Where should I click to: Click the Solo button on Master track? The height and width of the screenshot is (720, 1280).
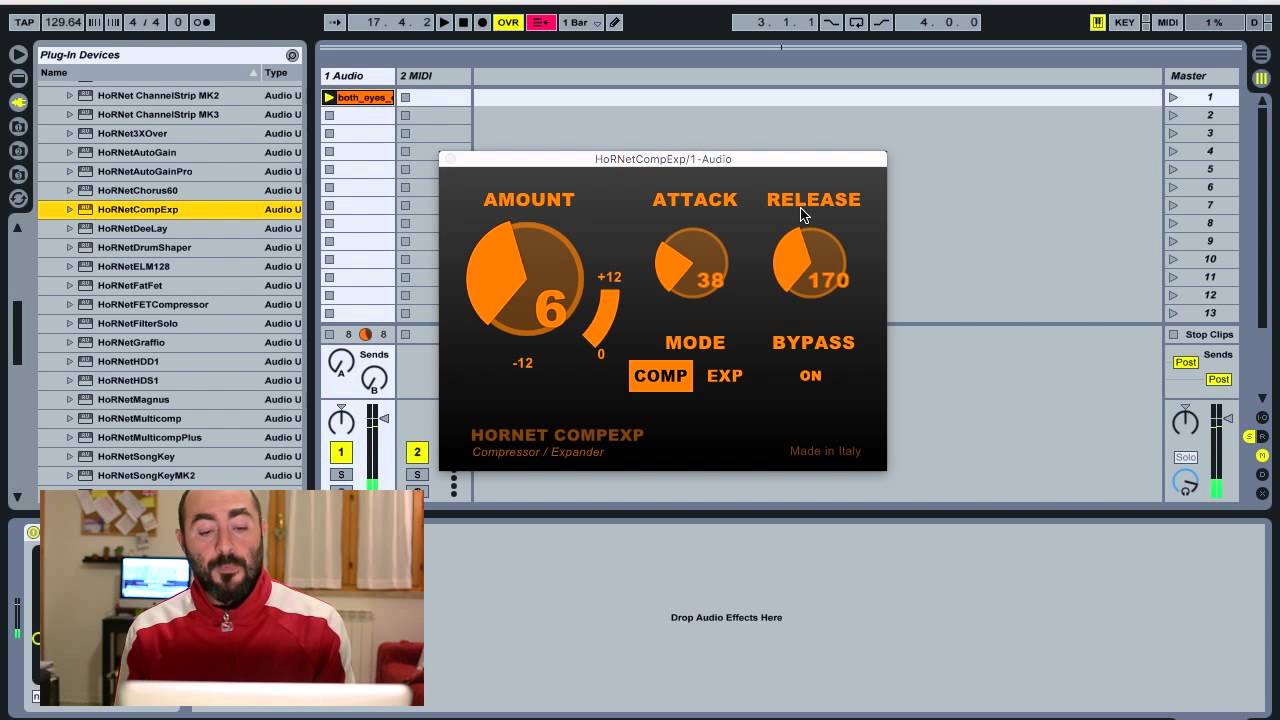click(x=1186, y=457)
